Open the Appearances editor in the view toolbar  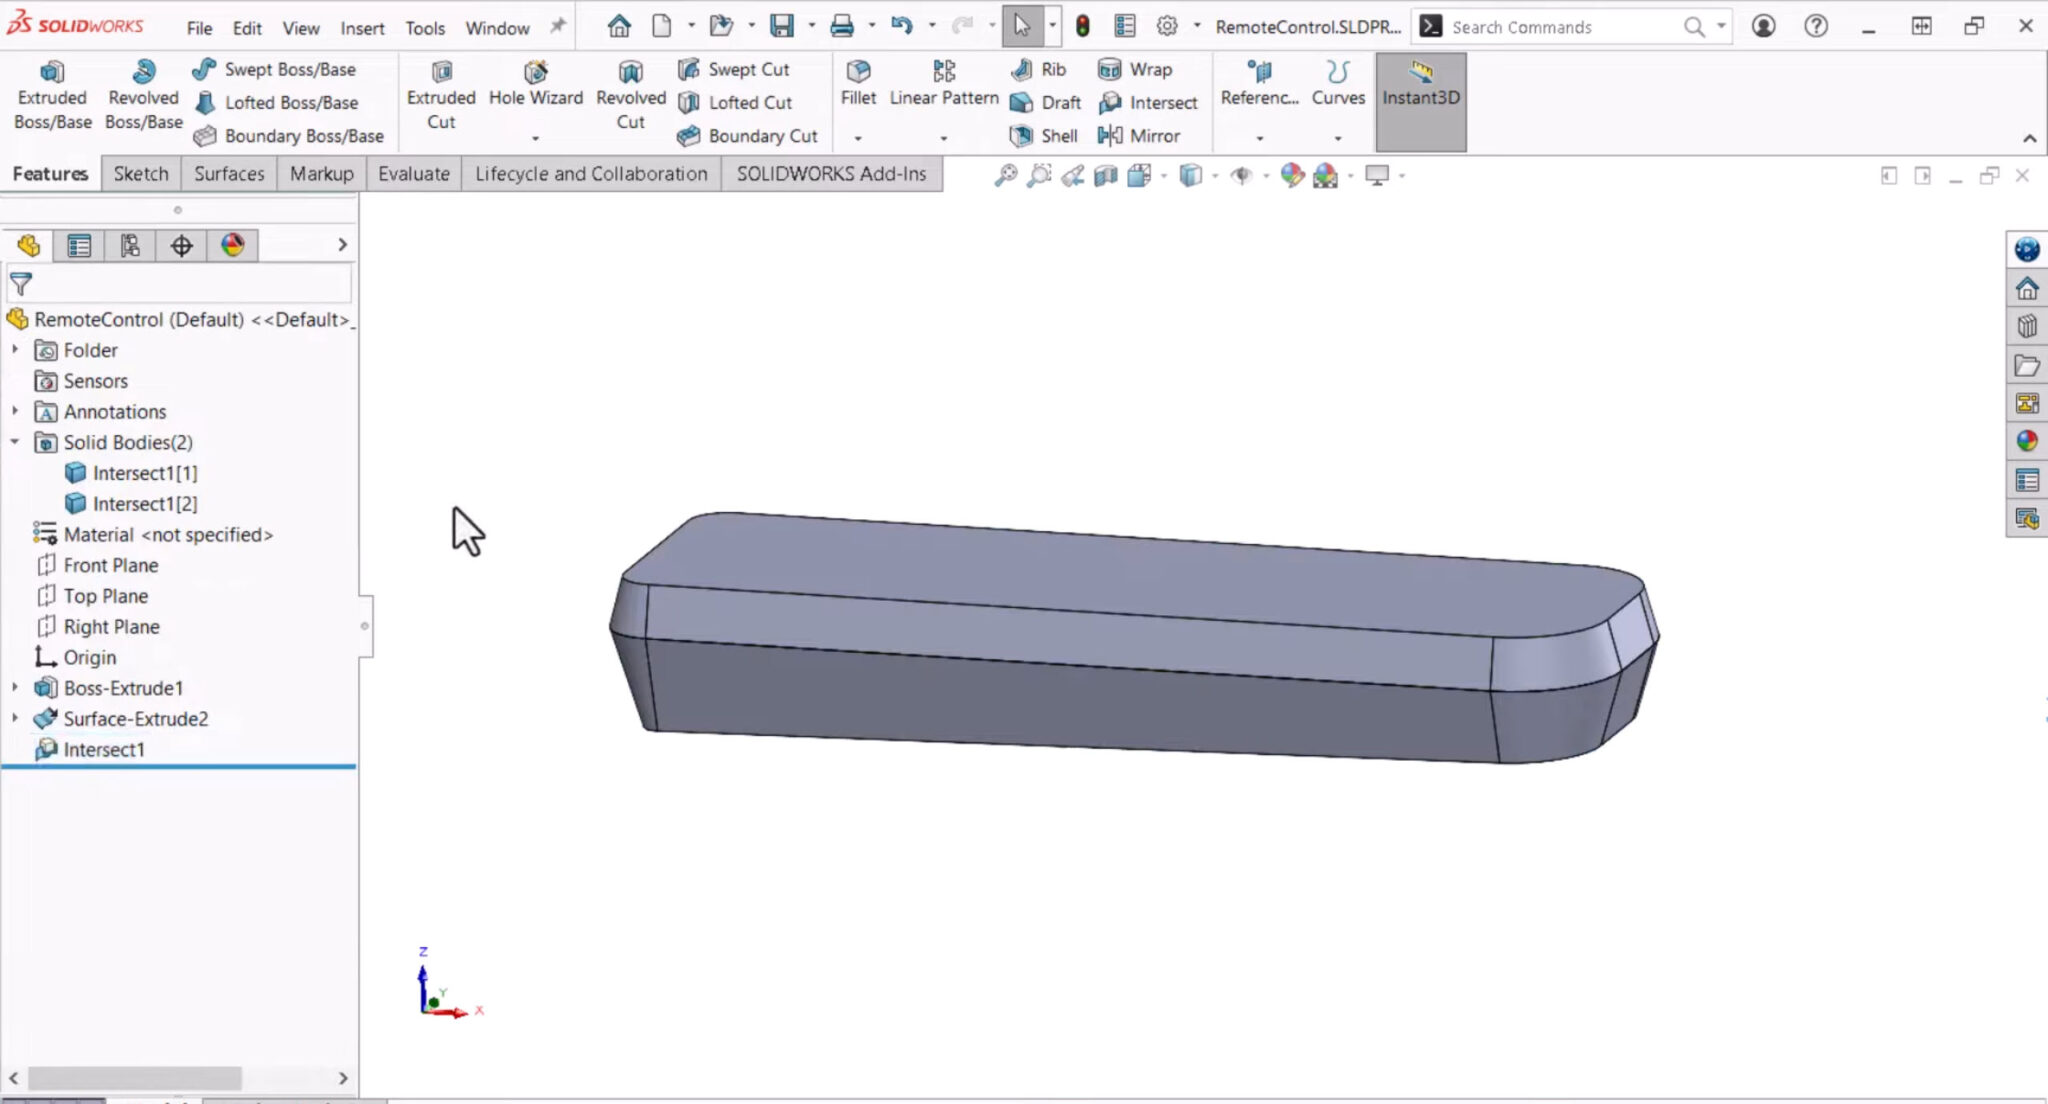[x=1290, y=175]
